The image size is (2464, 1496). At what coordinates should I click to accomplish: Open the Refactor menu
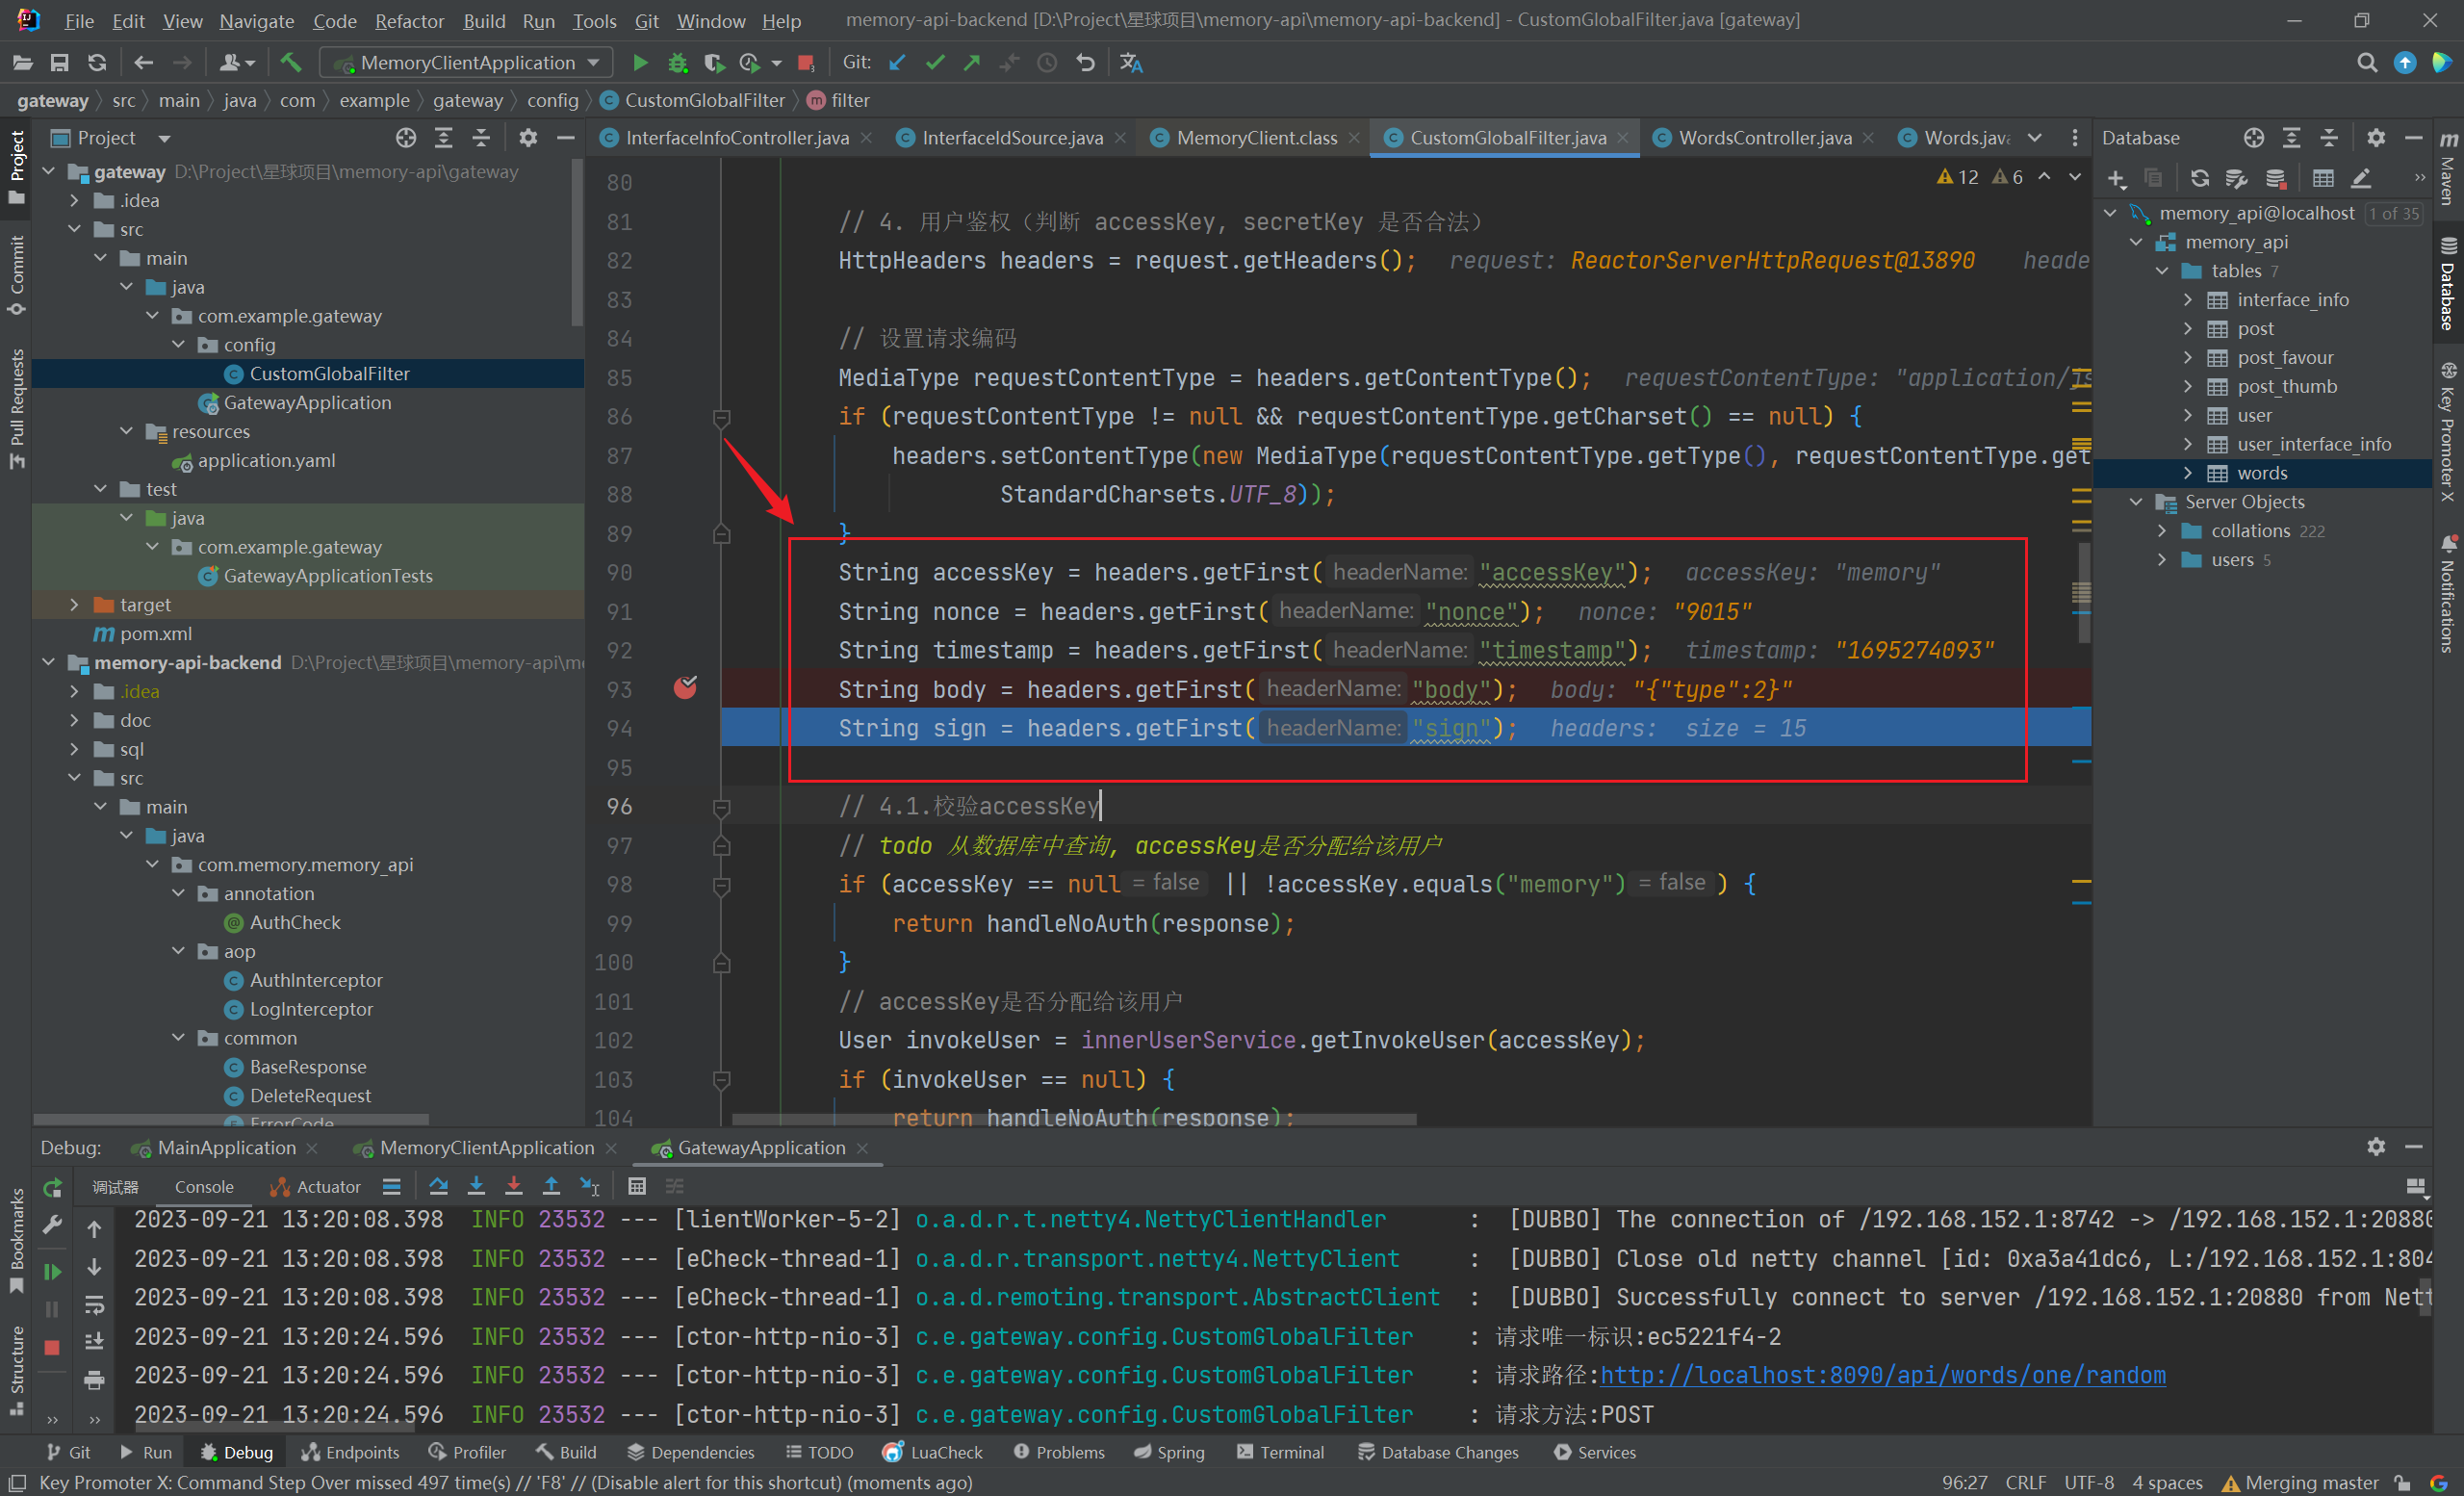409,20
